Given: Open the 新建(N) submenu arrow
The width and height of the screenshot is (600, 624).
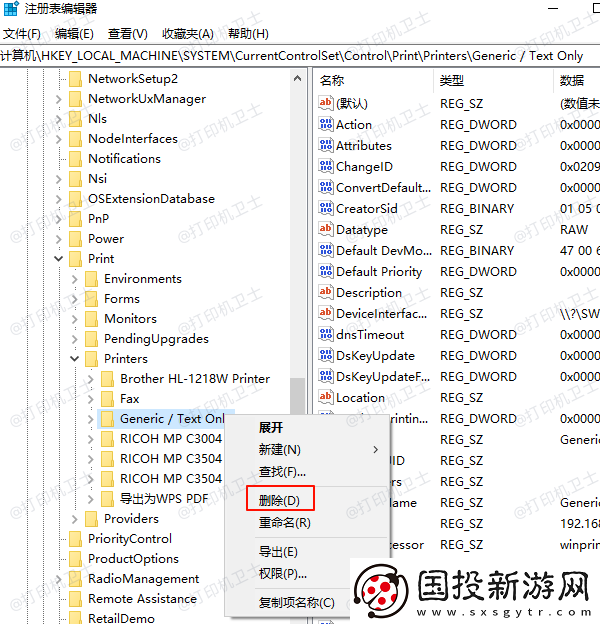Looking at the screenshot, I should [376, 450].
